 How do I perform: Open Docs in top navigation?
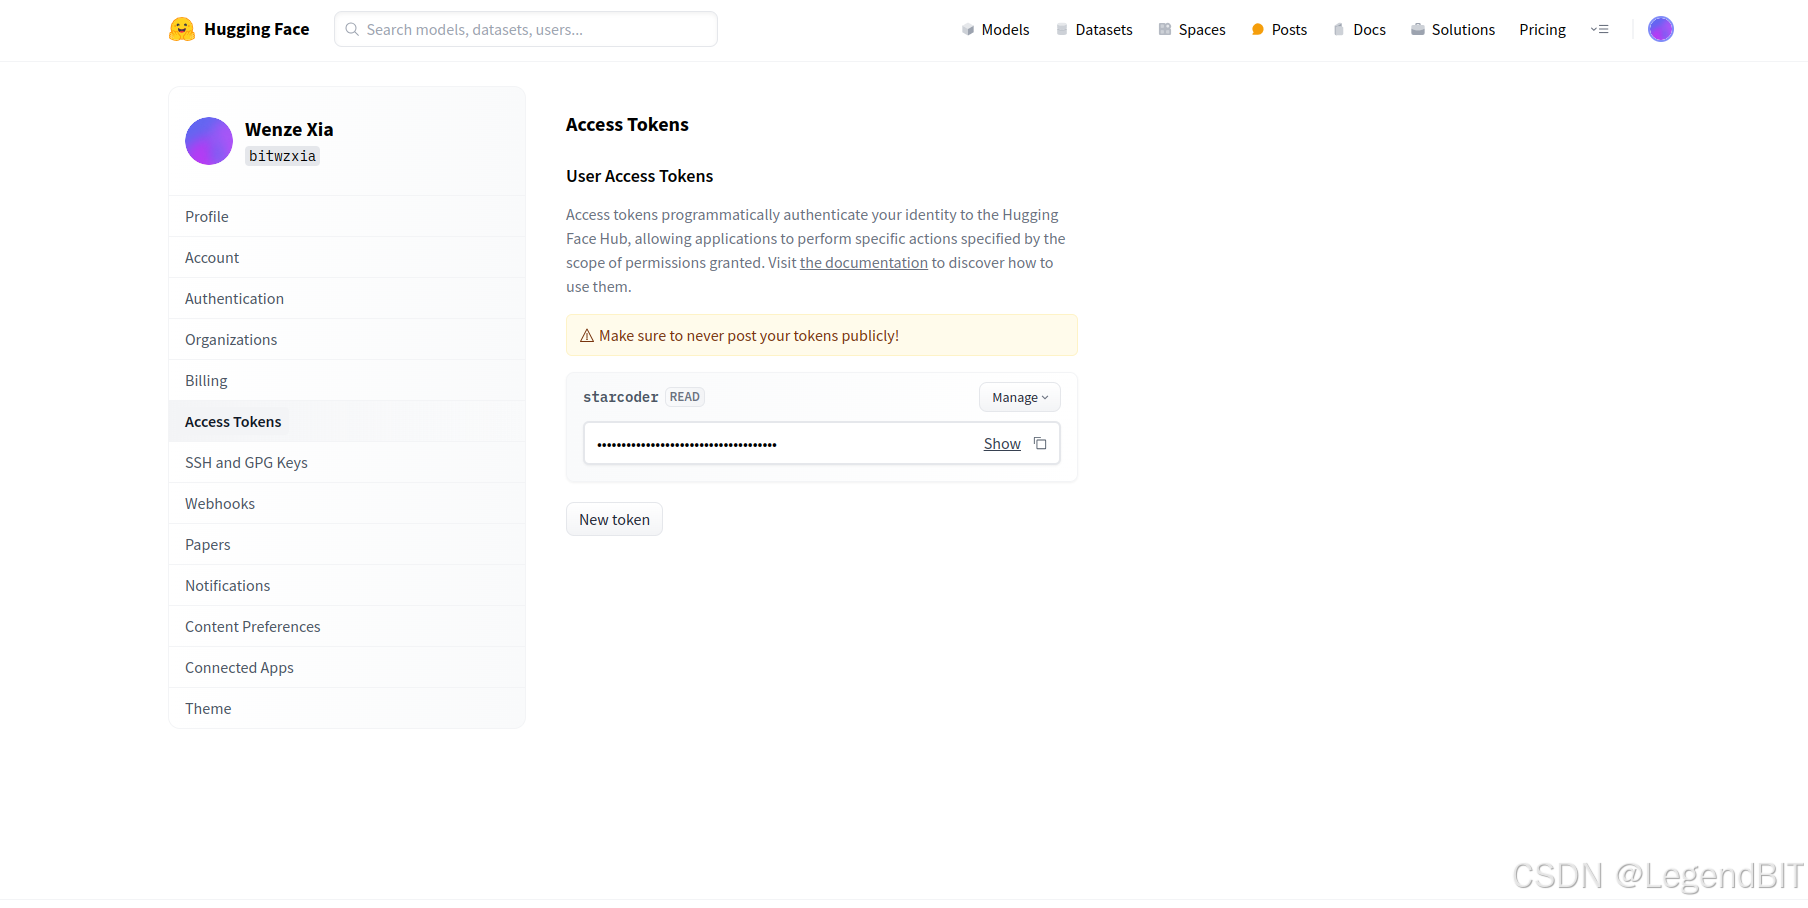click(1369, 30)
